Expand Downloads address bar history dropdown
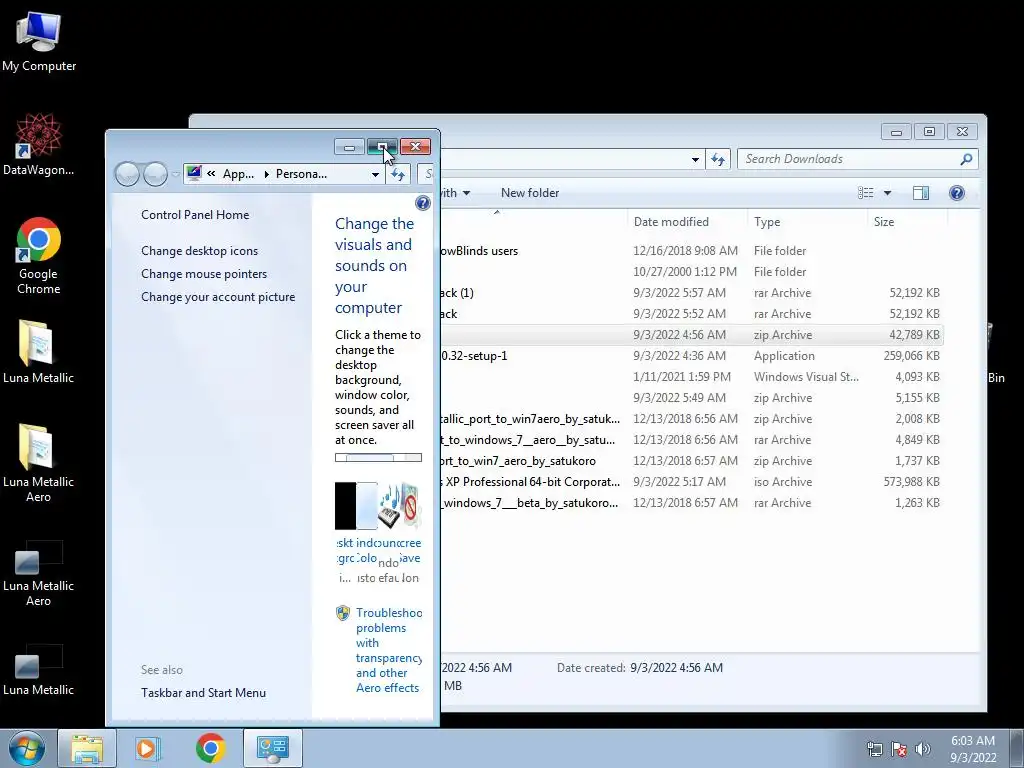The height and width of the screenshot is (768, 1024). (695, 159)
